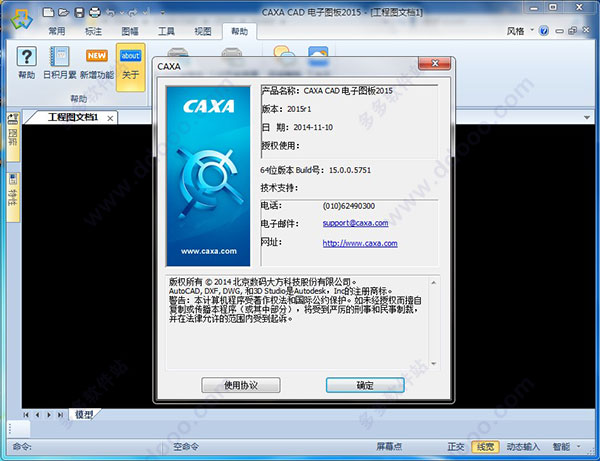
Task: Open a file with the folder icon
Action: point(64,12)
